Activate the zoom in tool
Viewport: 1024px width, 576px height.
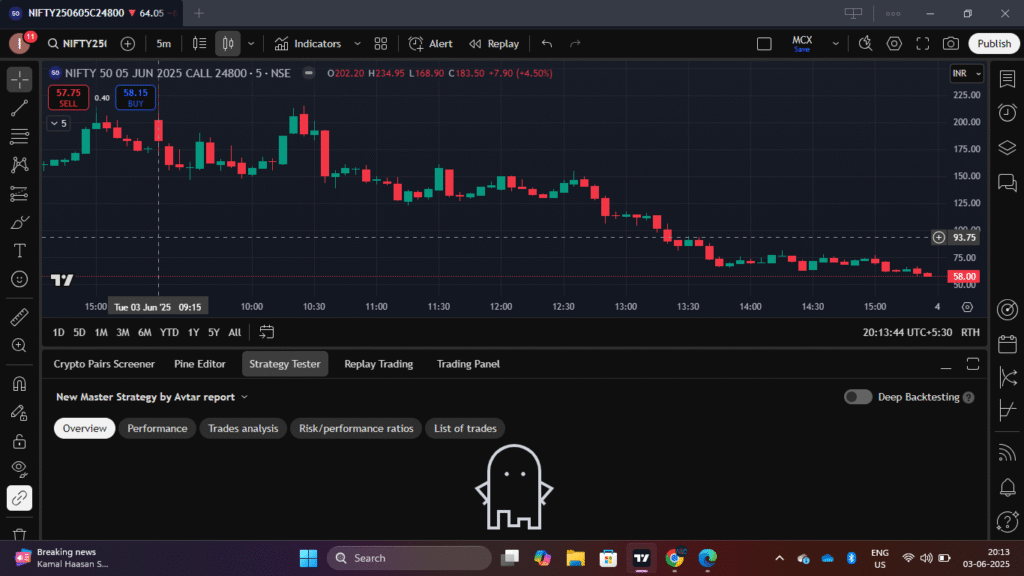(x=20, y=345)
